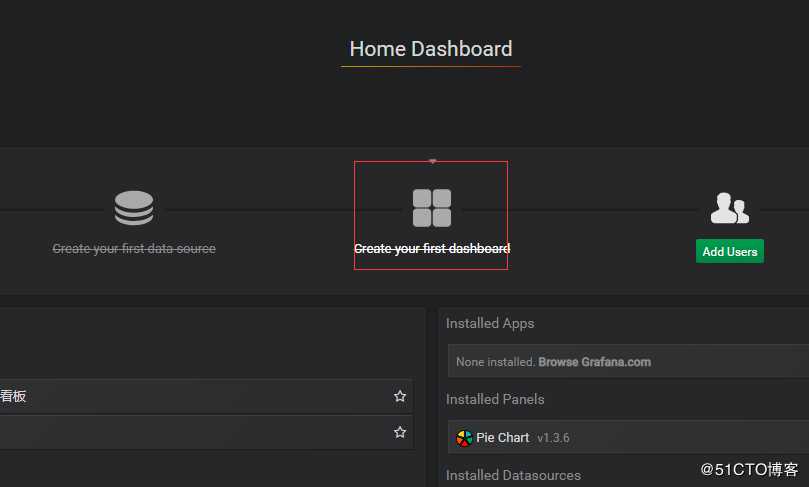Viewport: 809px width, 487px height.
Task: Star the 看板 dashboard
Action: coord(400,396)
